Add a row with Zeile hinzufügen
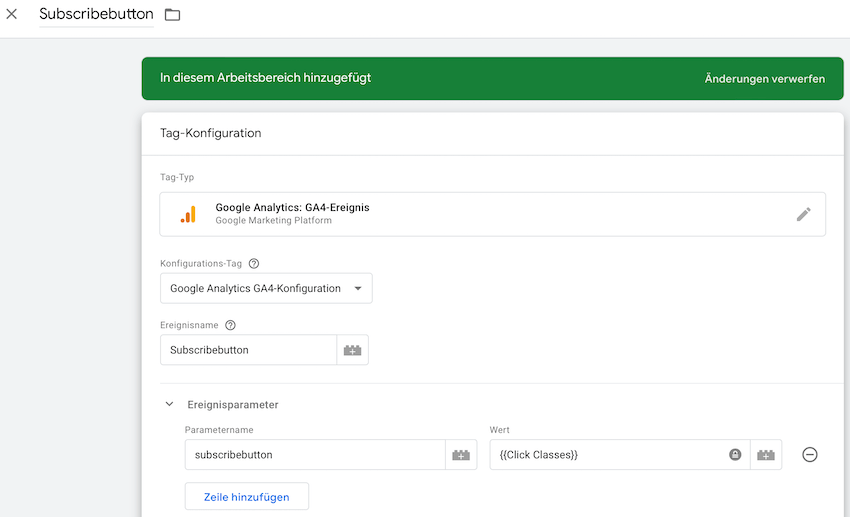The height and width of the screenshot is (517, 850). (247, 497)
